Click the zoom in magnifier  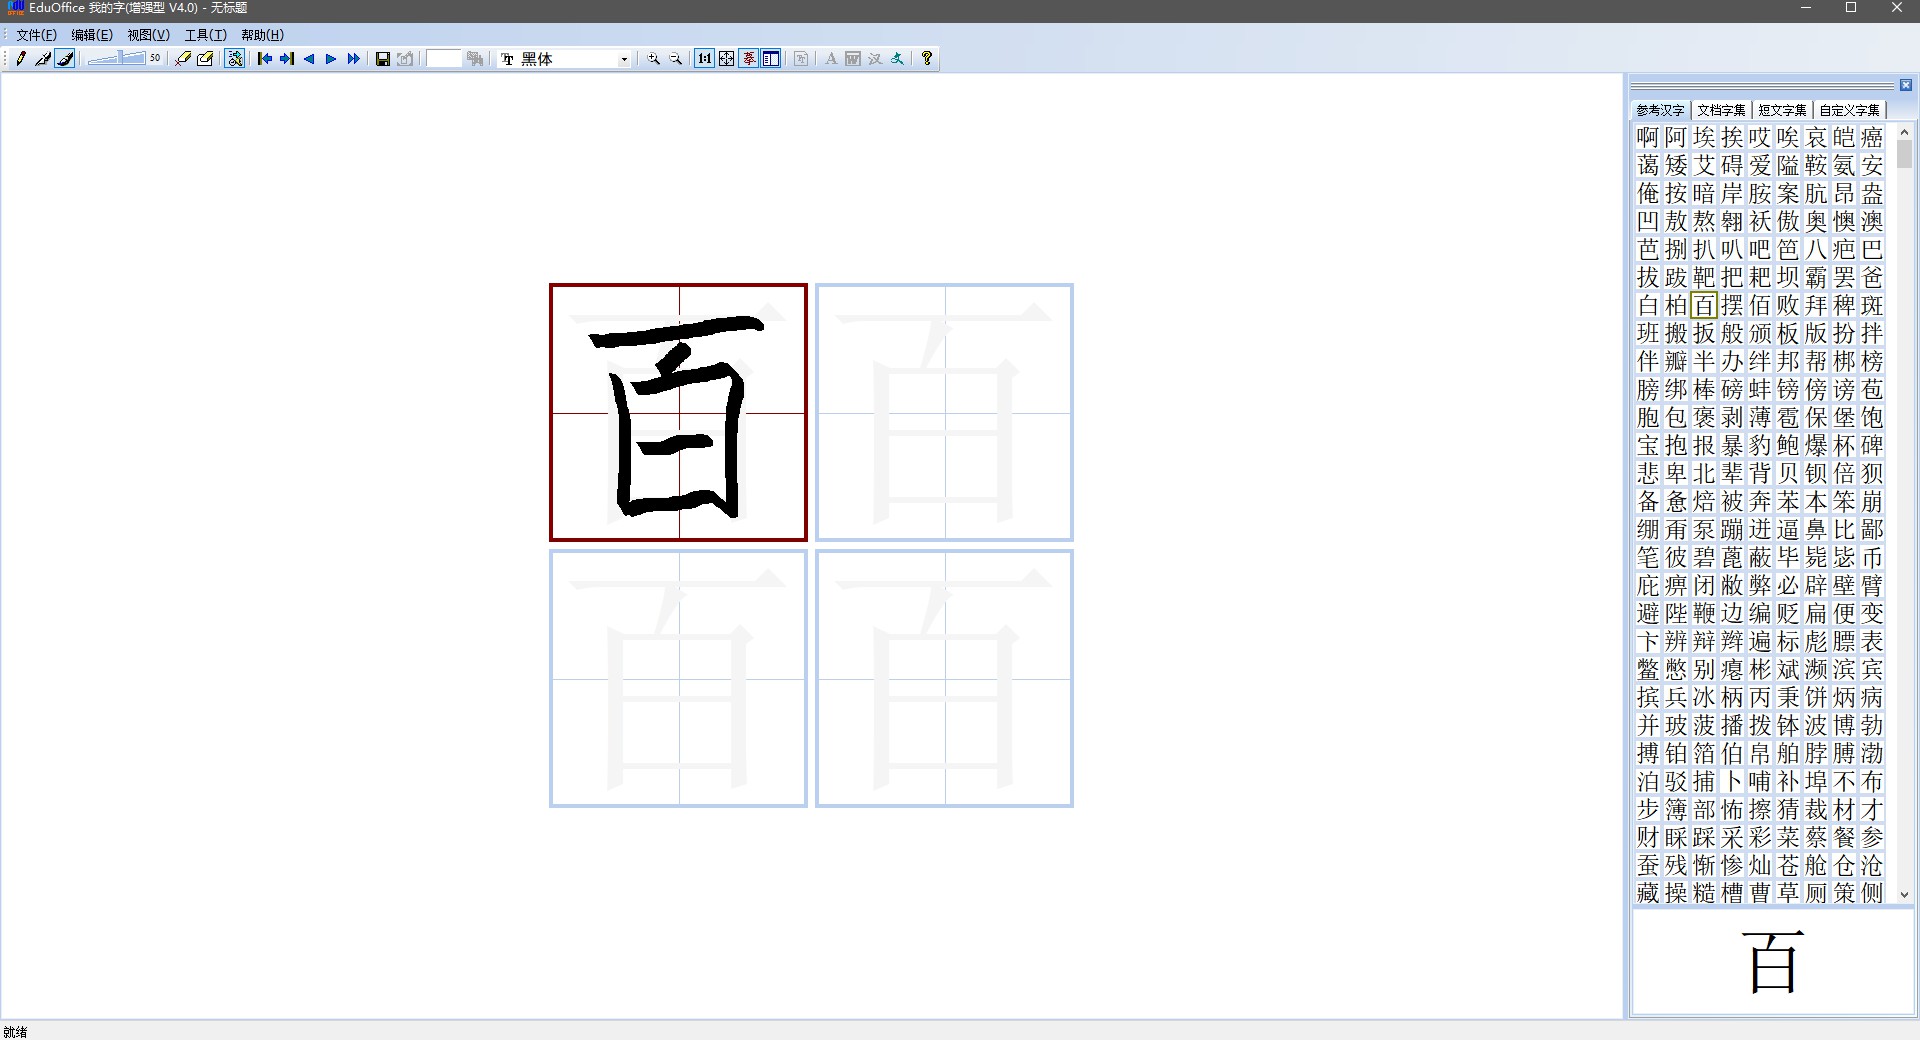(654, 59)
